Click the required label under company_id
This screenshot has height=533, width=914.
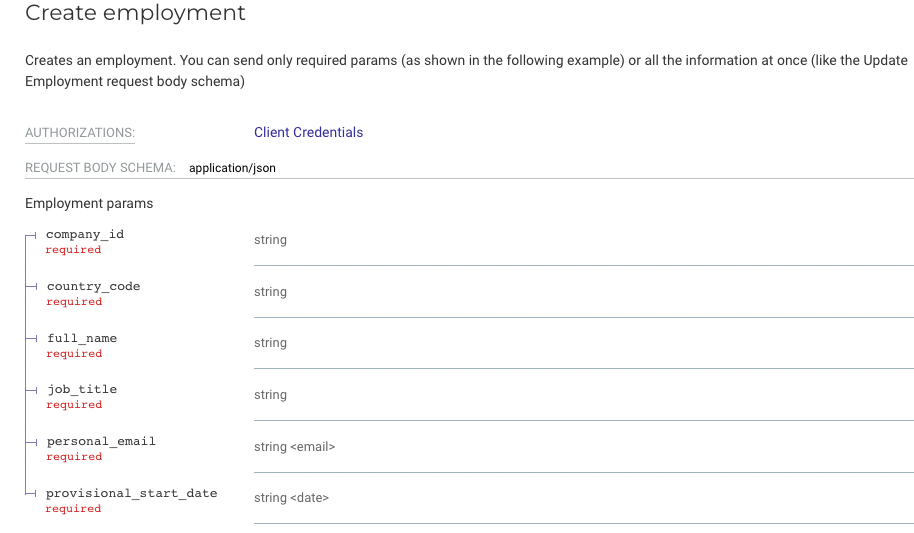point(73,250)
